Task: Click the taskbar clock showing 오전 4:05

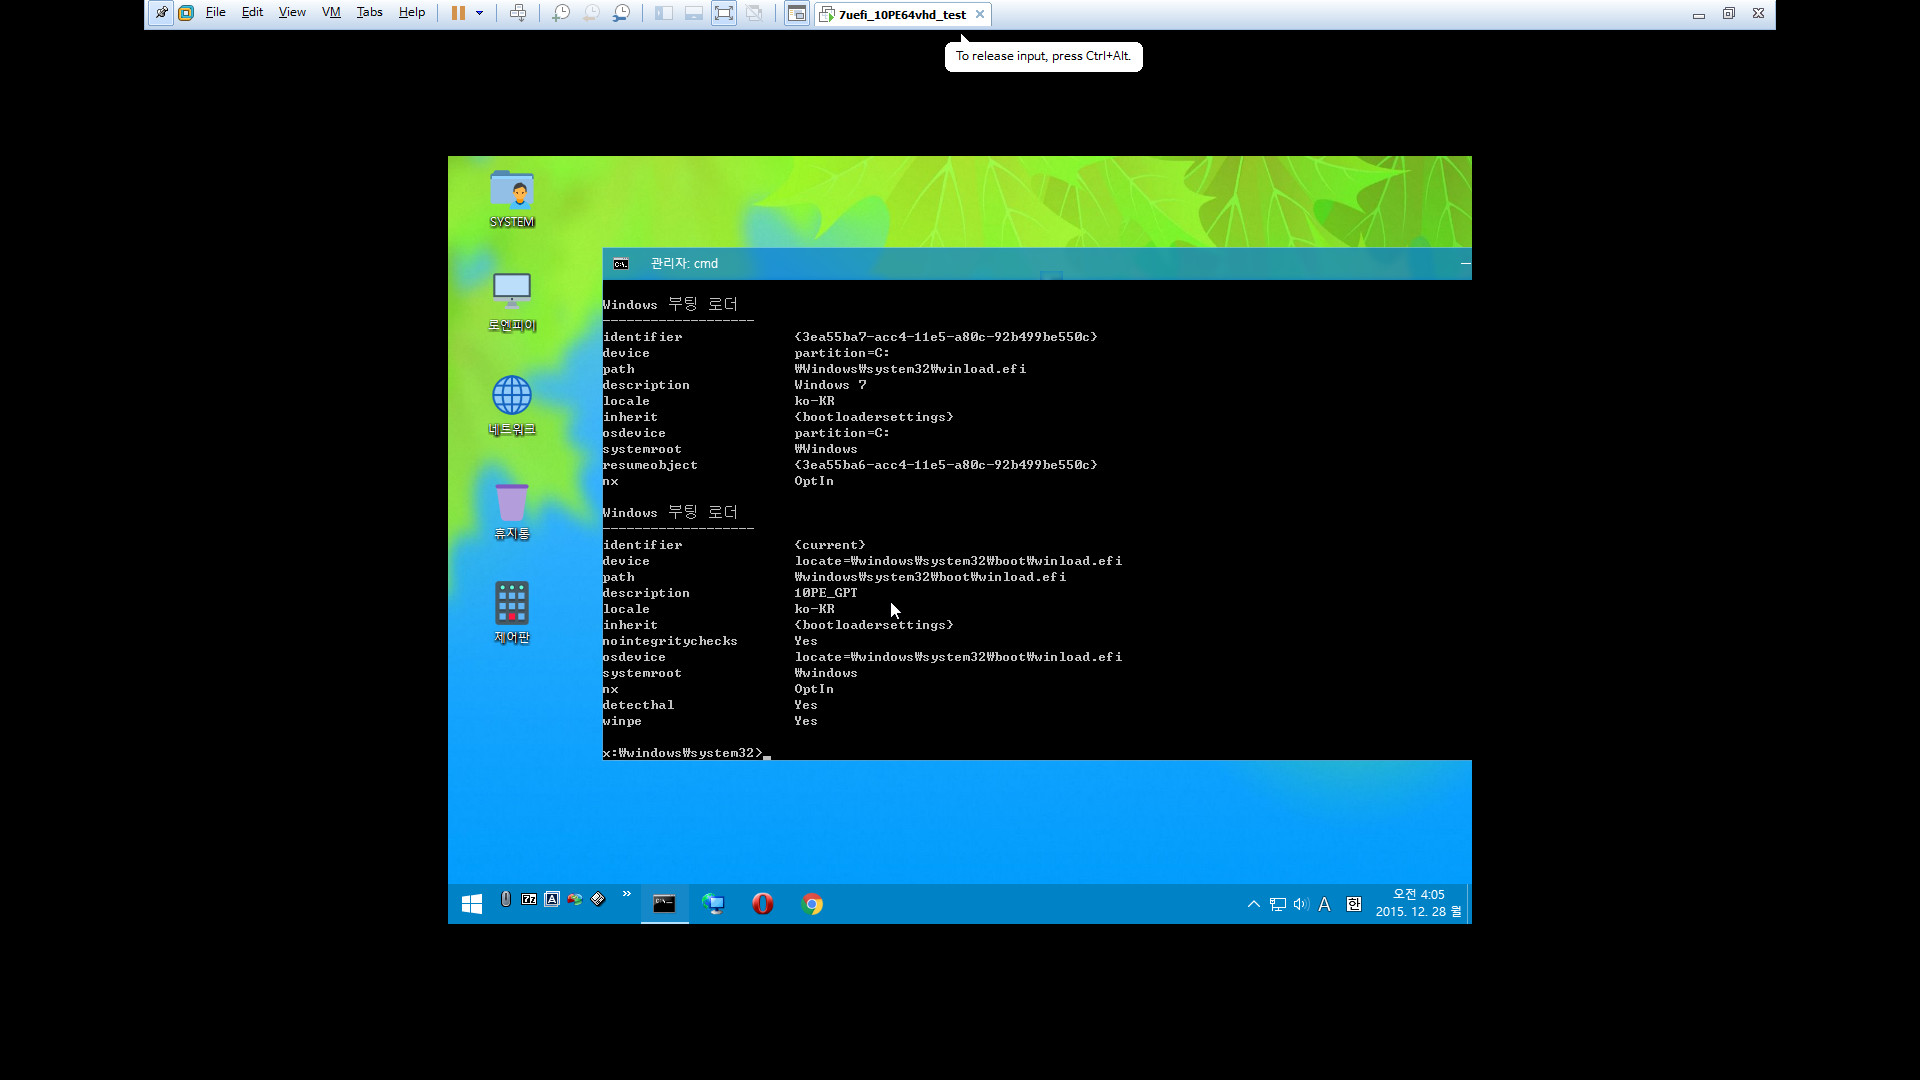Action: coord(1418,903)
